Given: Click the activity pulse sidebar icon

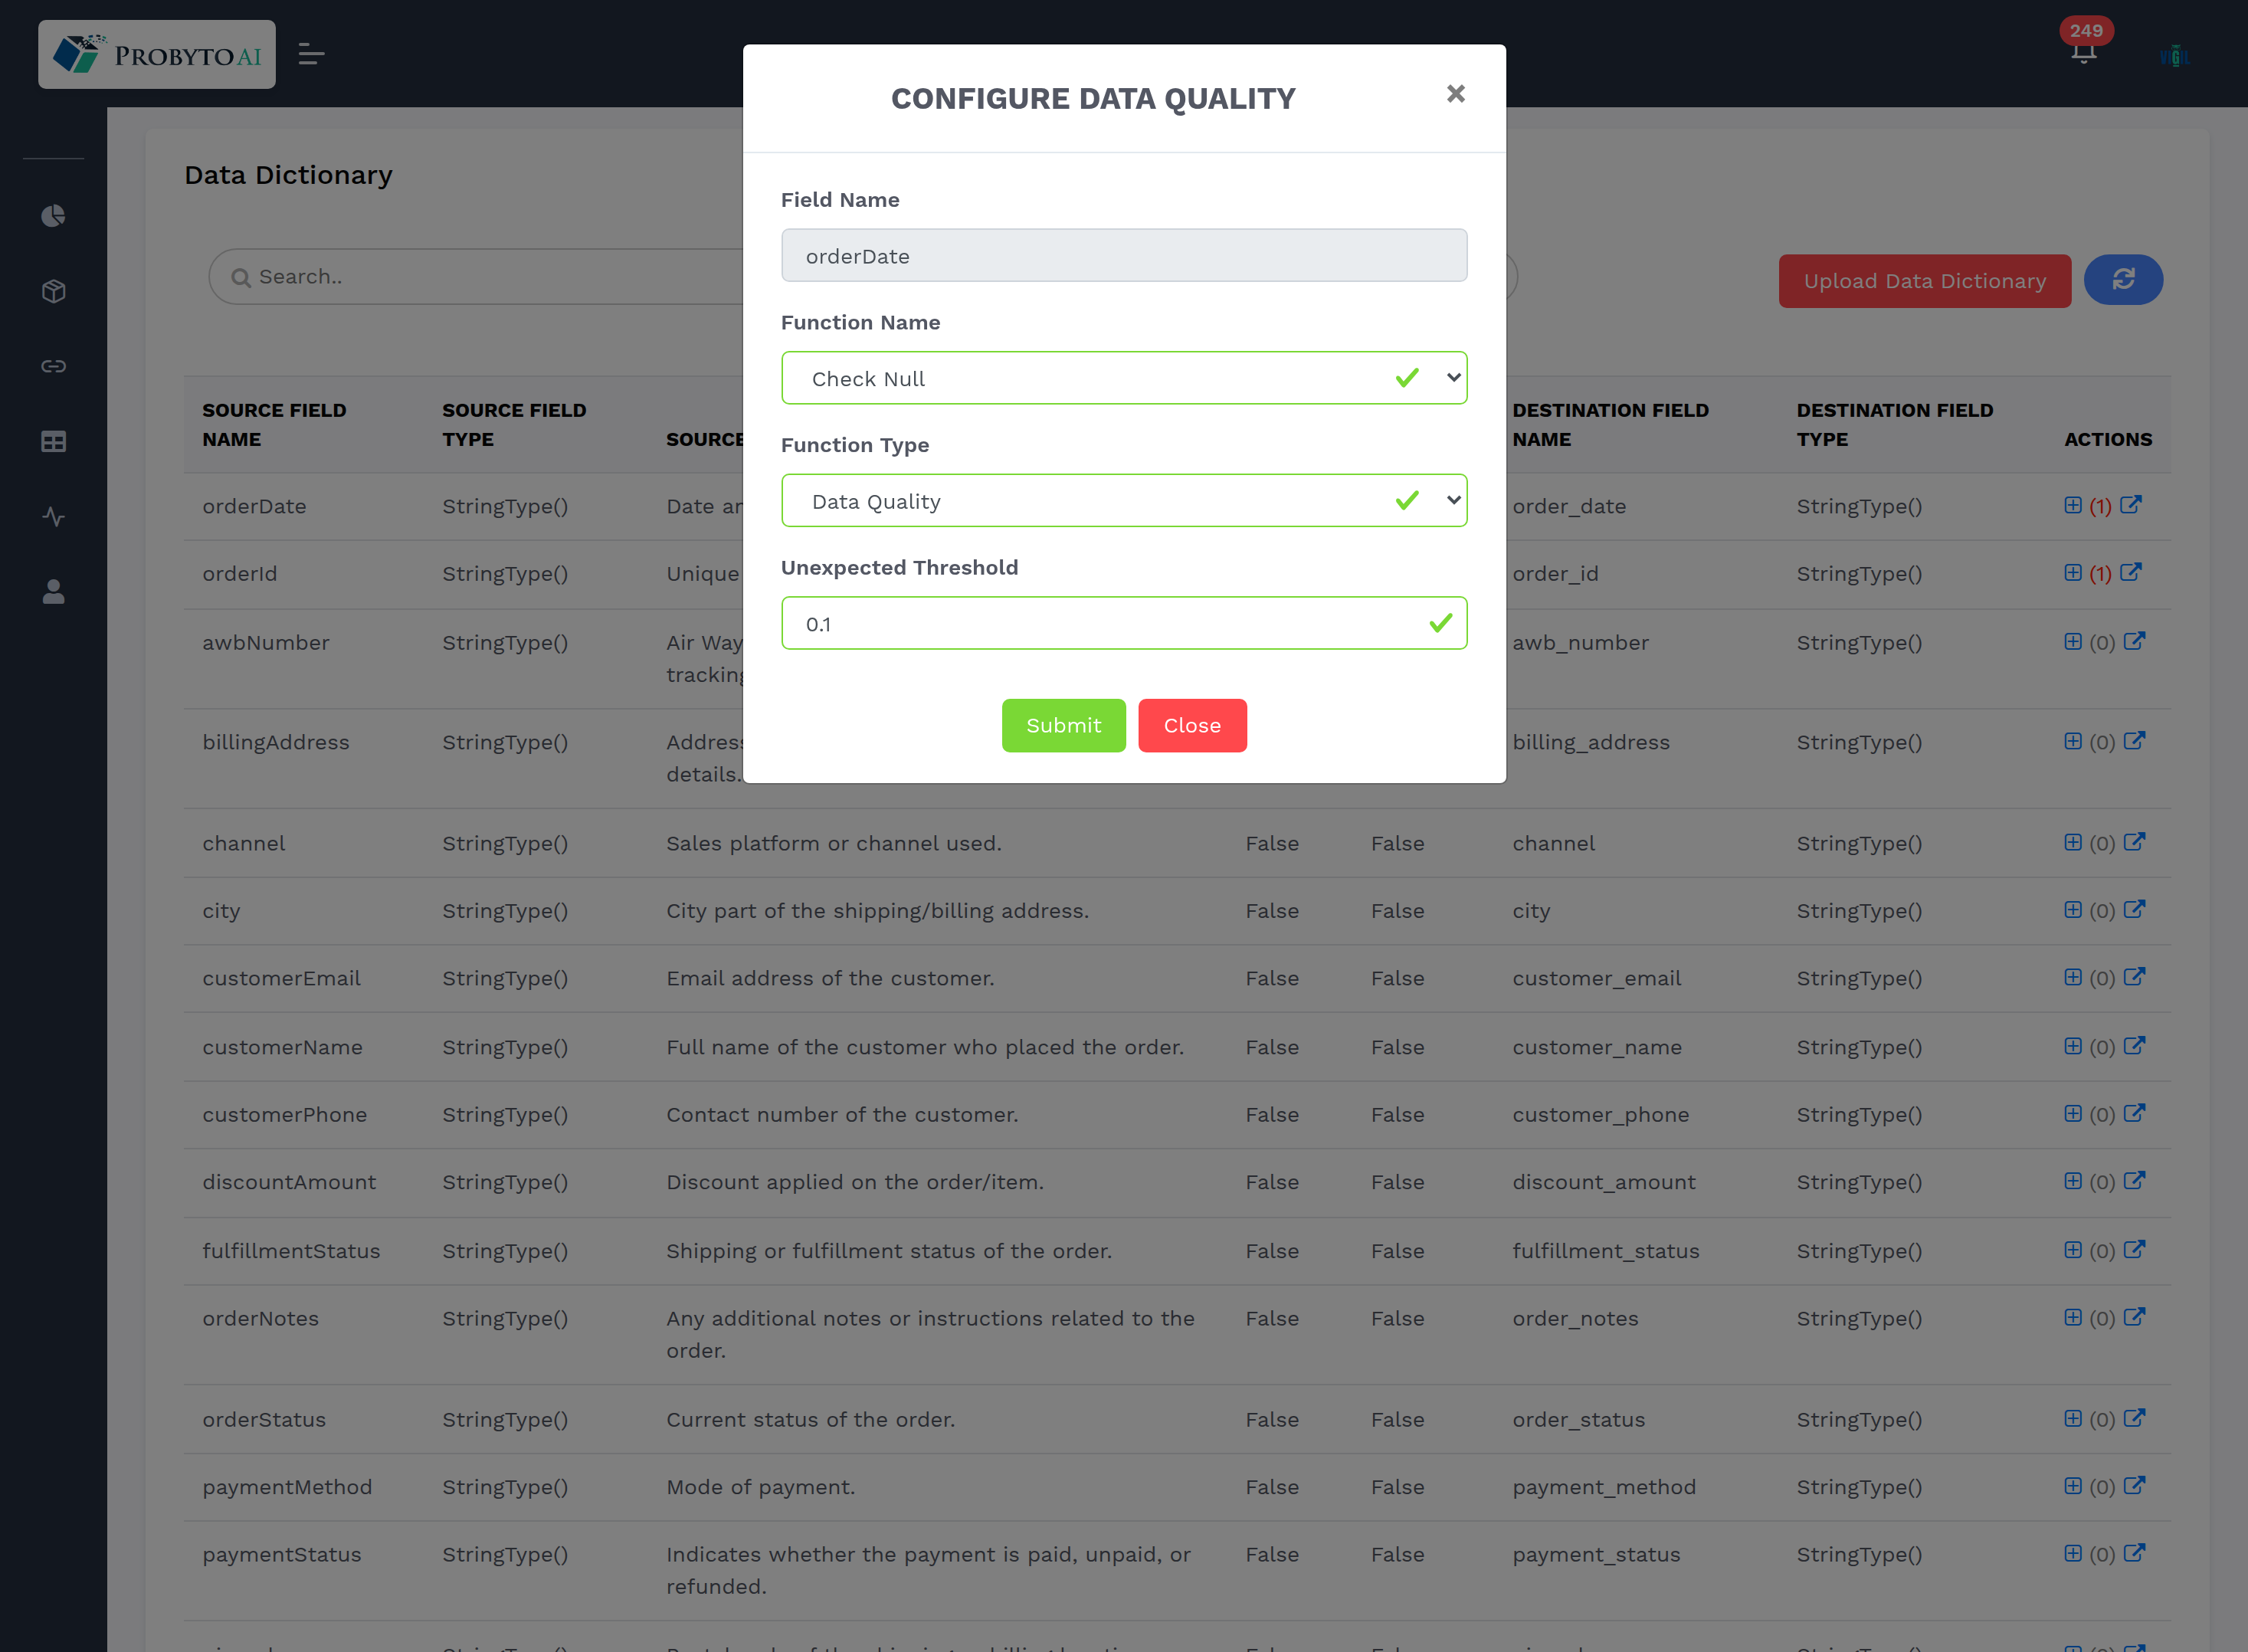Looking at the screenshot, I should [x=54, y=517].
